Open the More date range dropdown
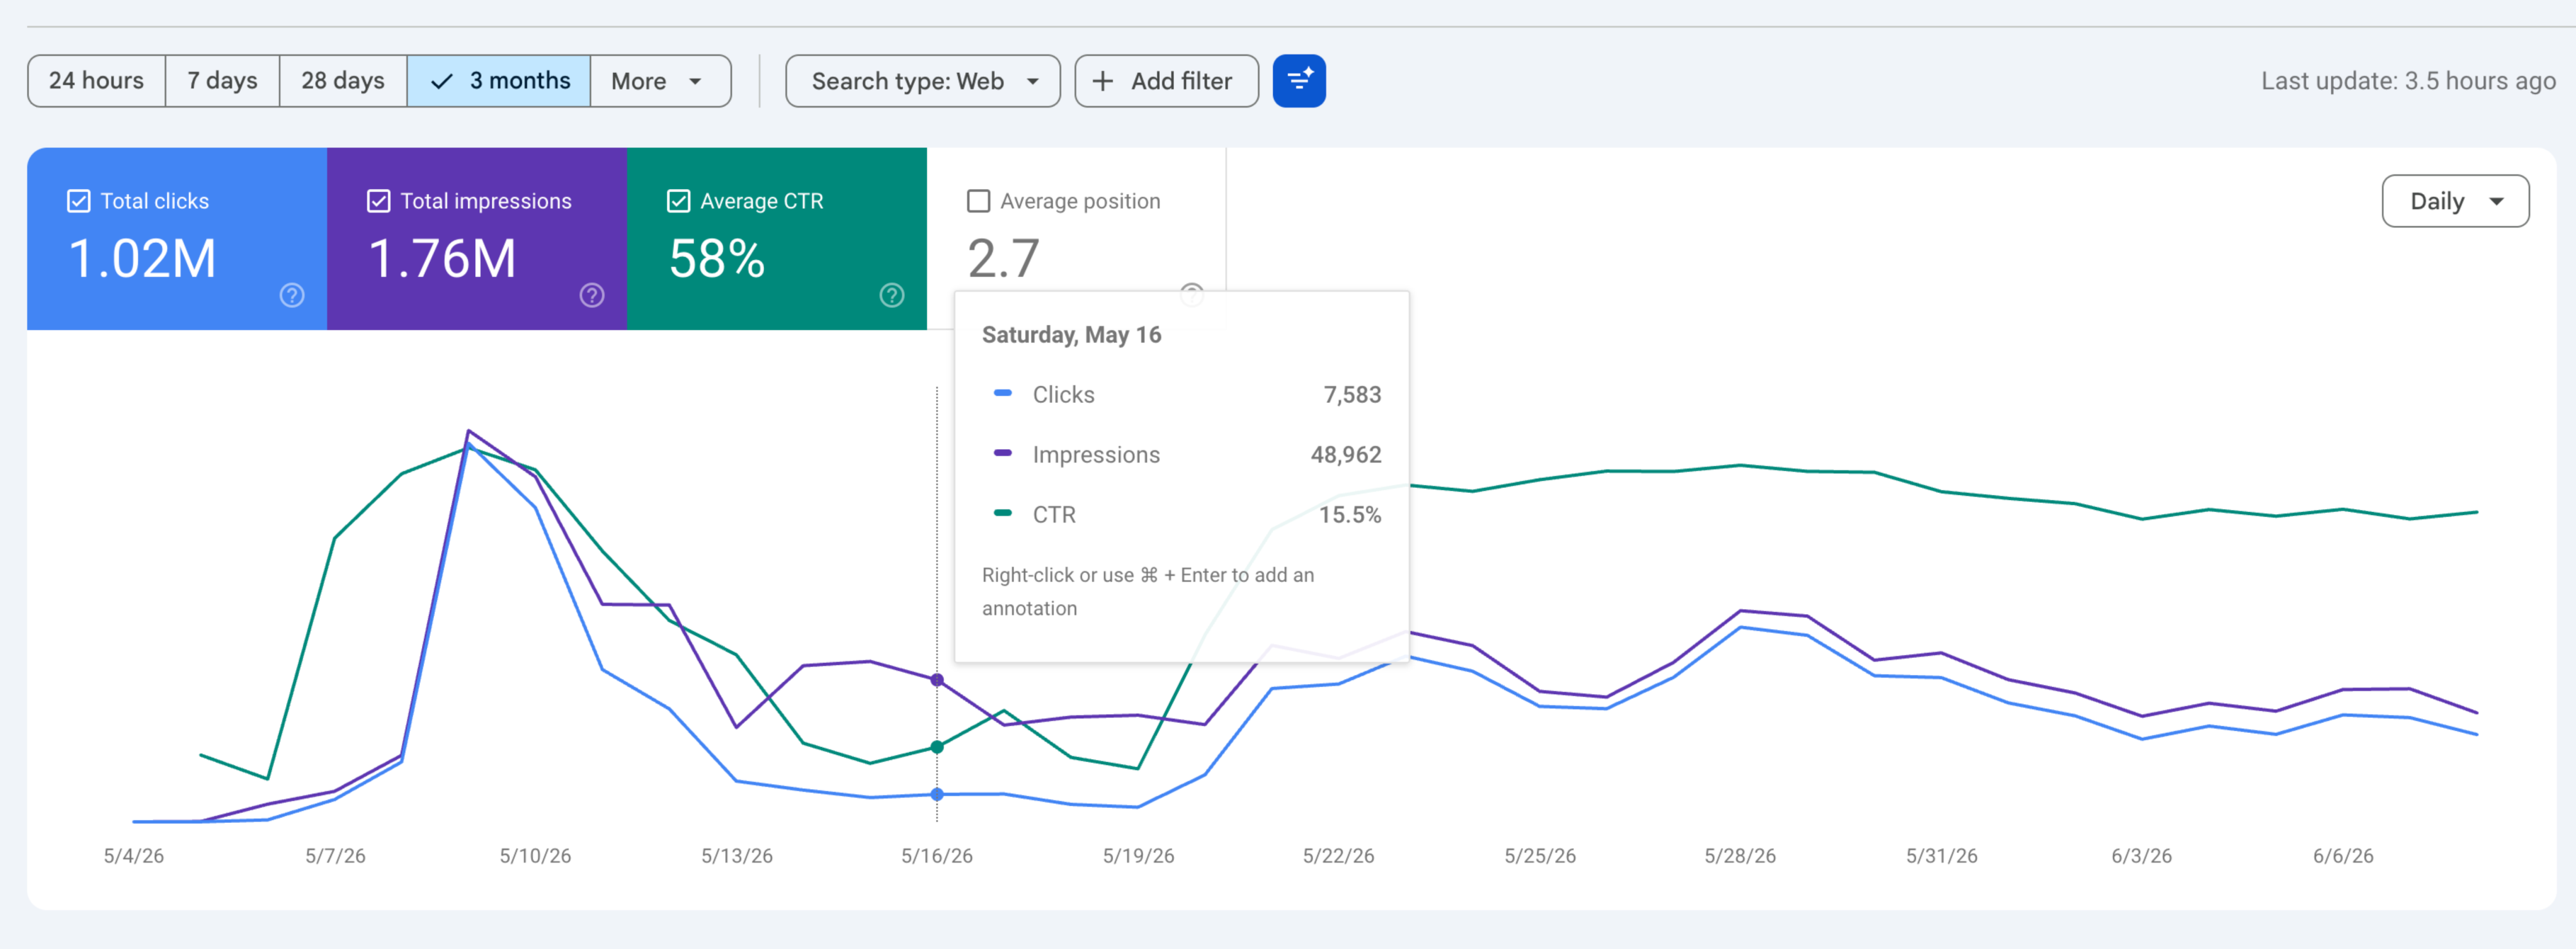 [x=660, y=81]
